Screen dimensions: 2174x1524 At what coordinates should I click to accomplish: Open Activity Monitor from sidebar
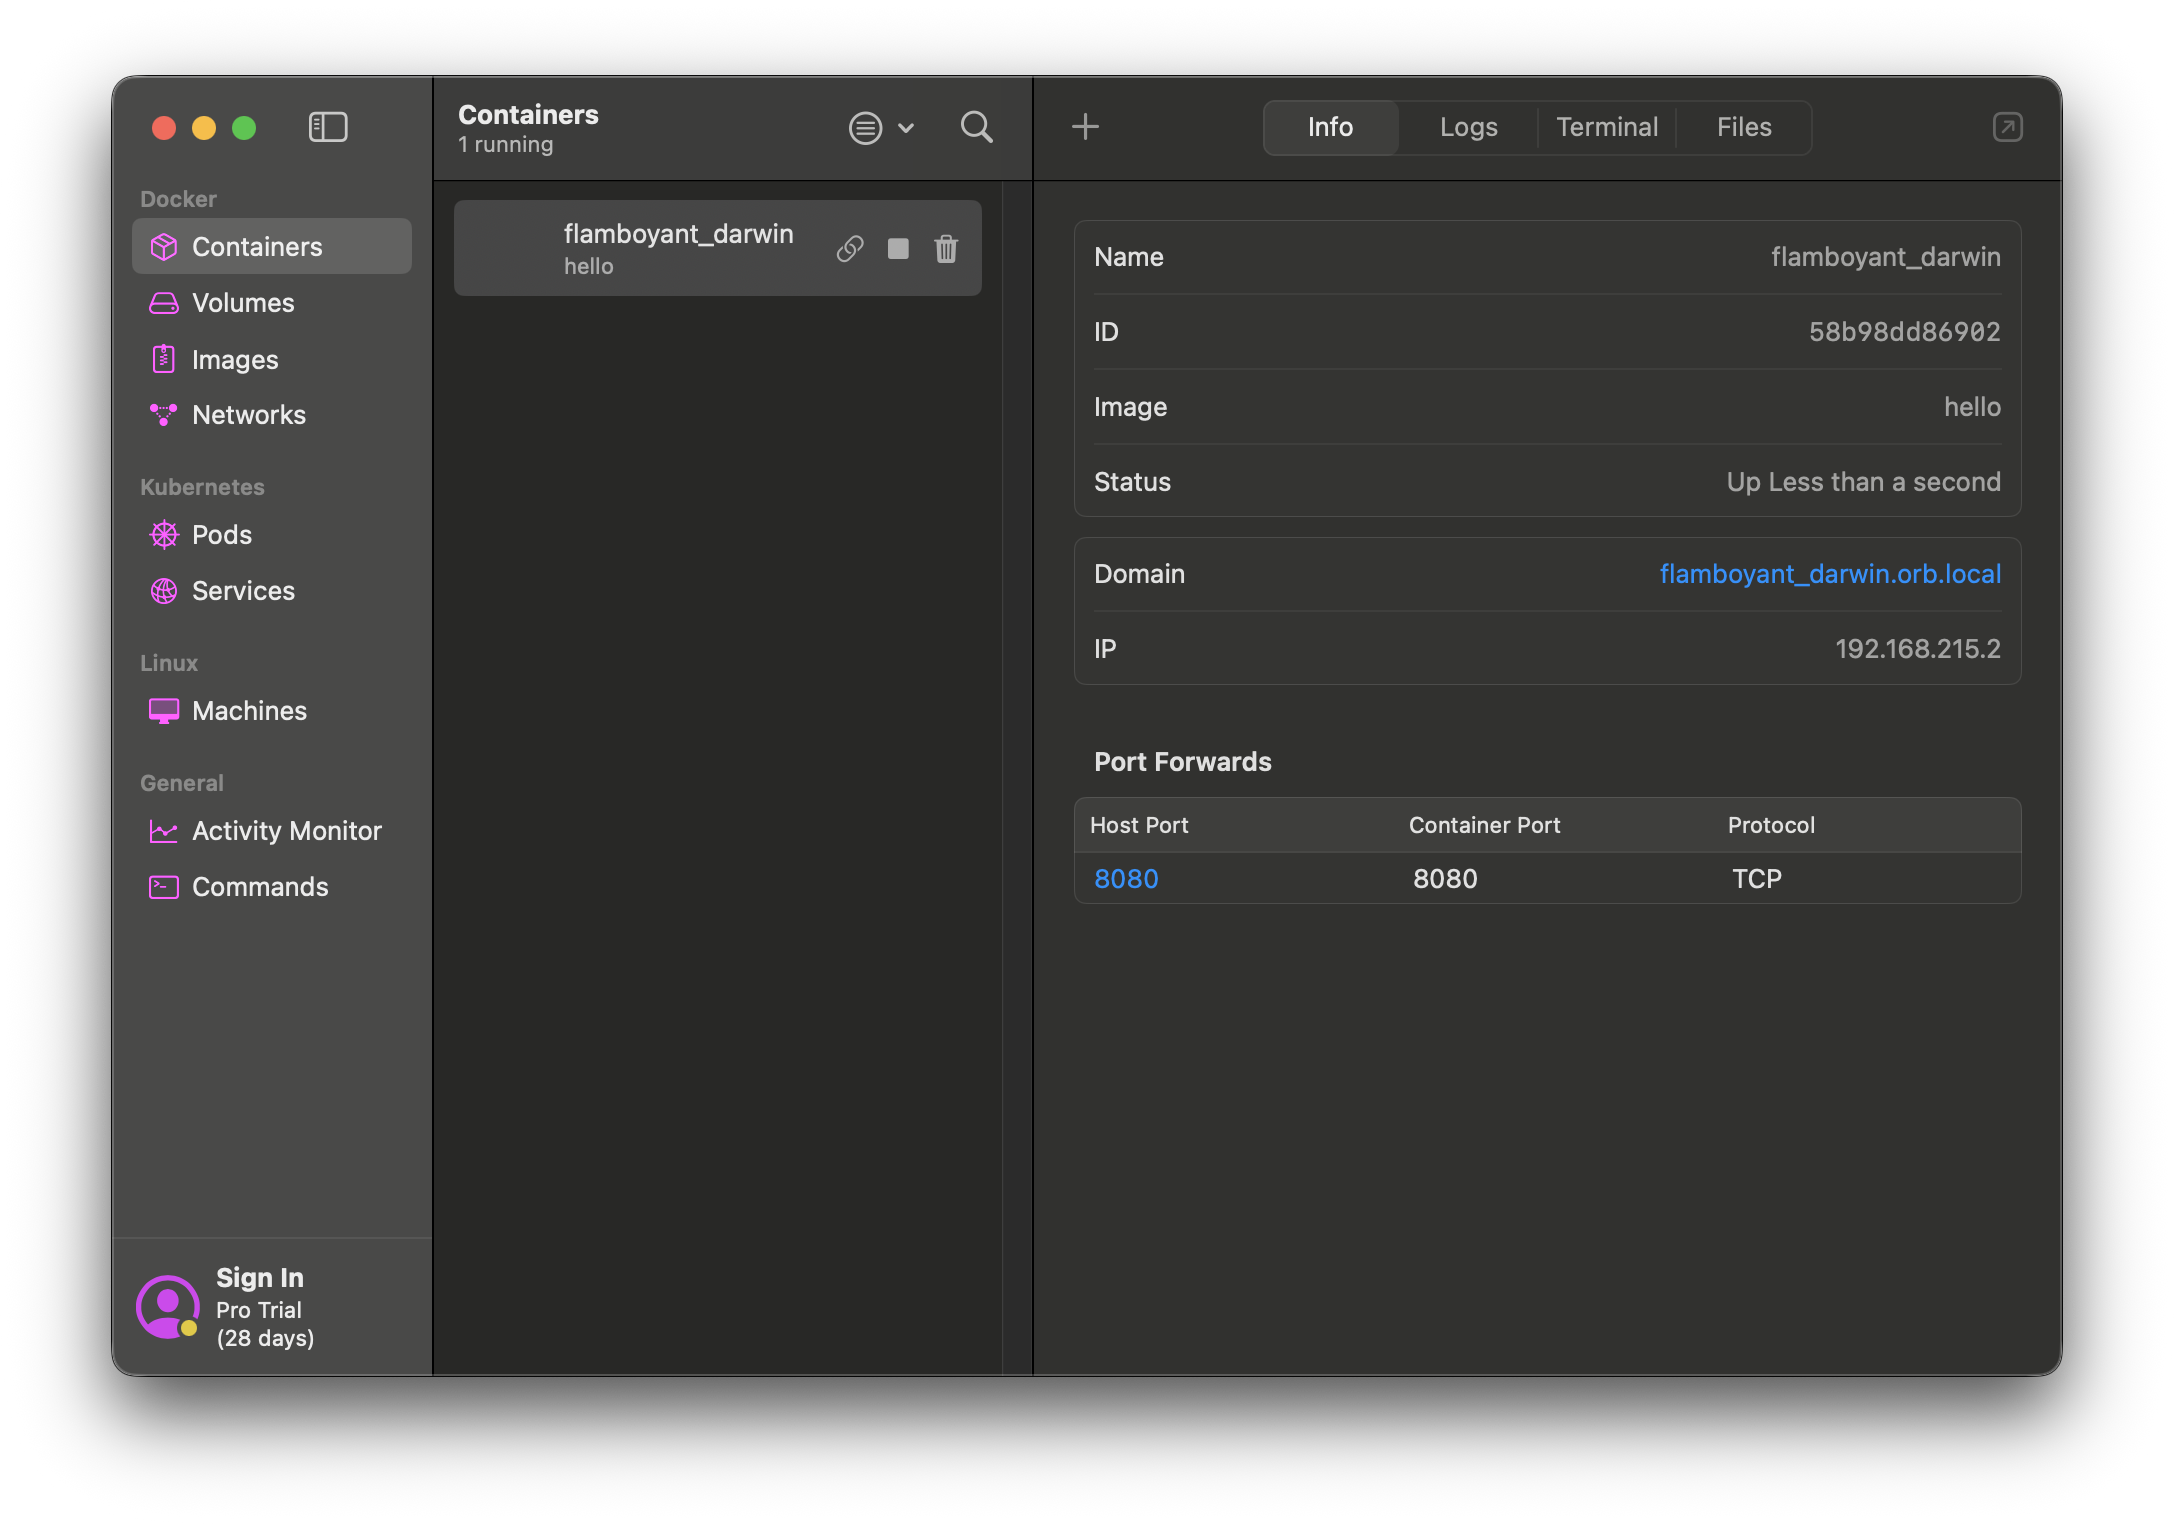click(286, 831)
